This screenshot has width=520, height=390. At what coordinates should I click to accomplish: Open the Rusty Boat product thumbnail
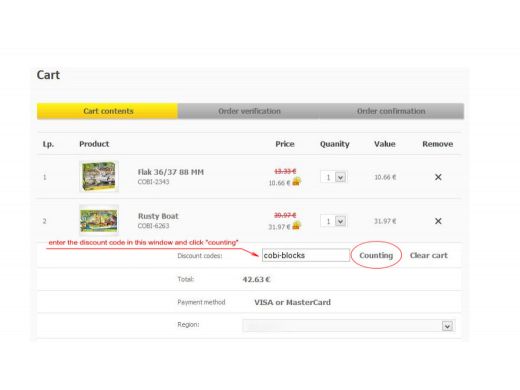click(99, 220)
